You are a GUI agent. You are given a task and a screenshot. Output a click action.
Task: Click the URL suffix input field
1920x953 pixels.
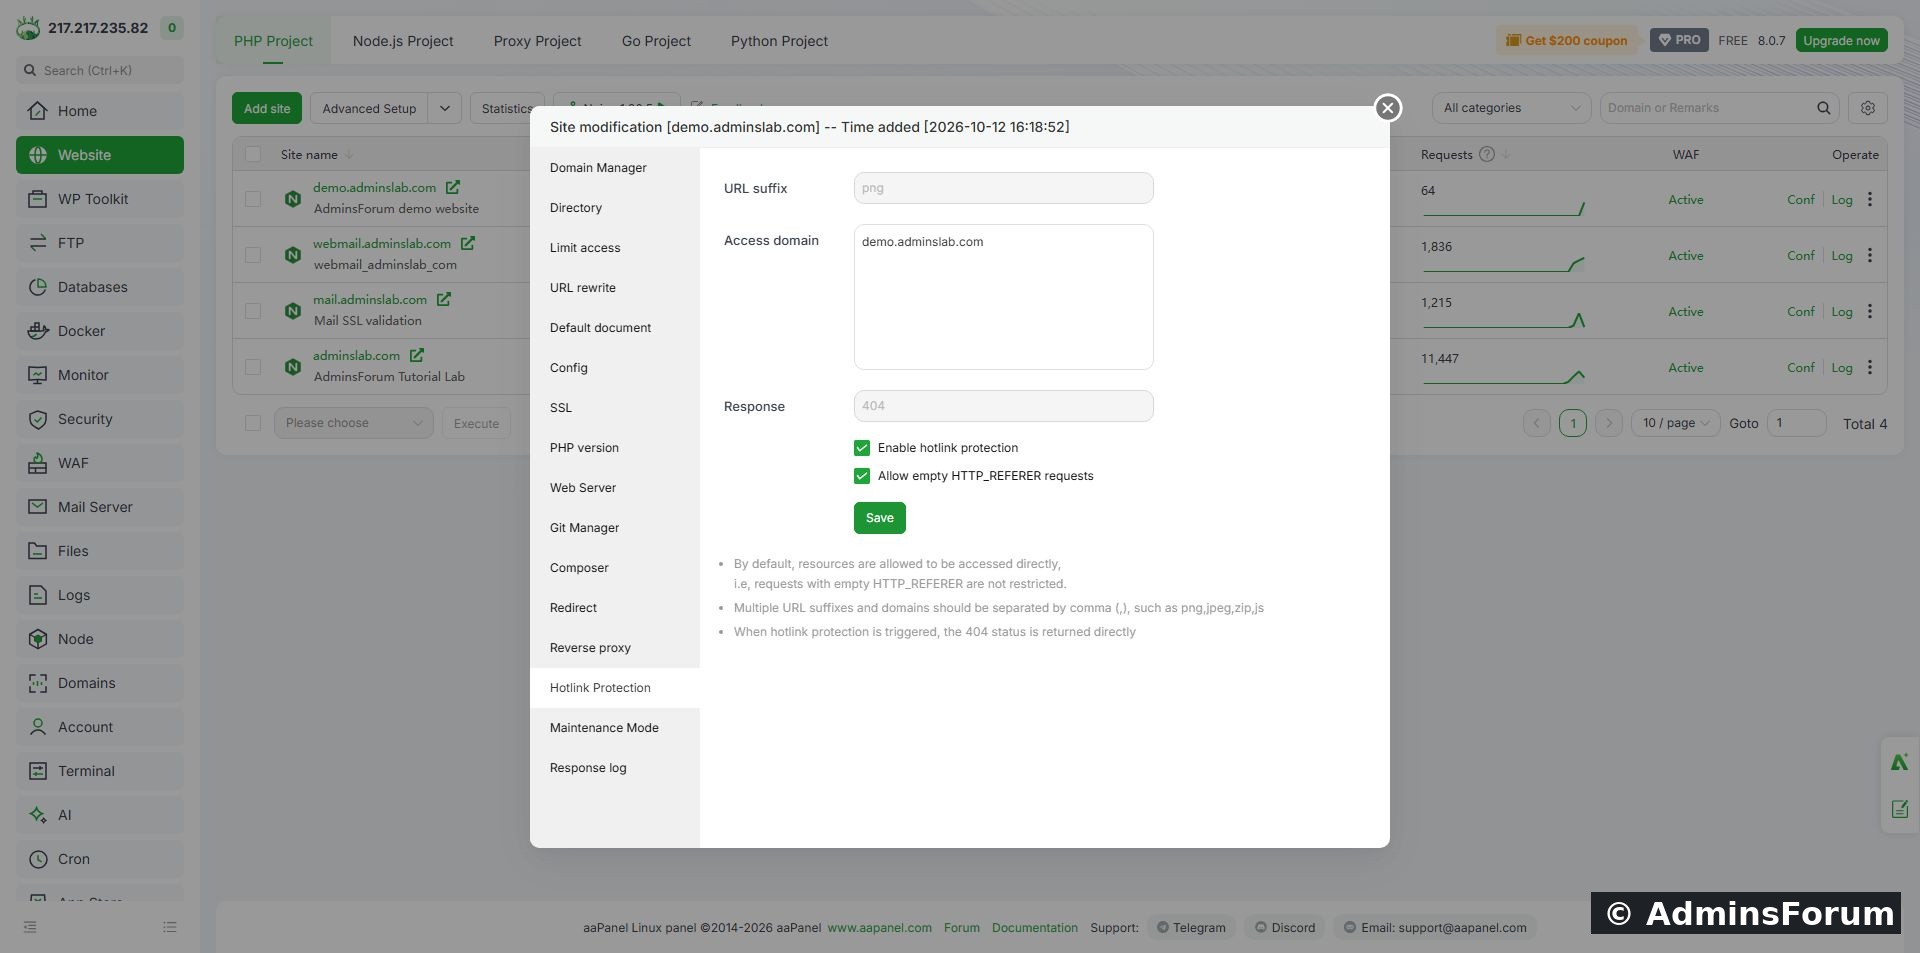[1003, 188]
